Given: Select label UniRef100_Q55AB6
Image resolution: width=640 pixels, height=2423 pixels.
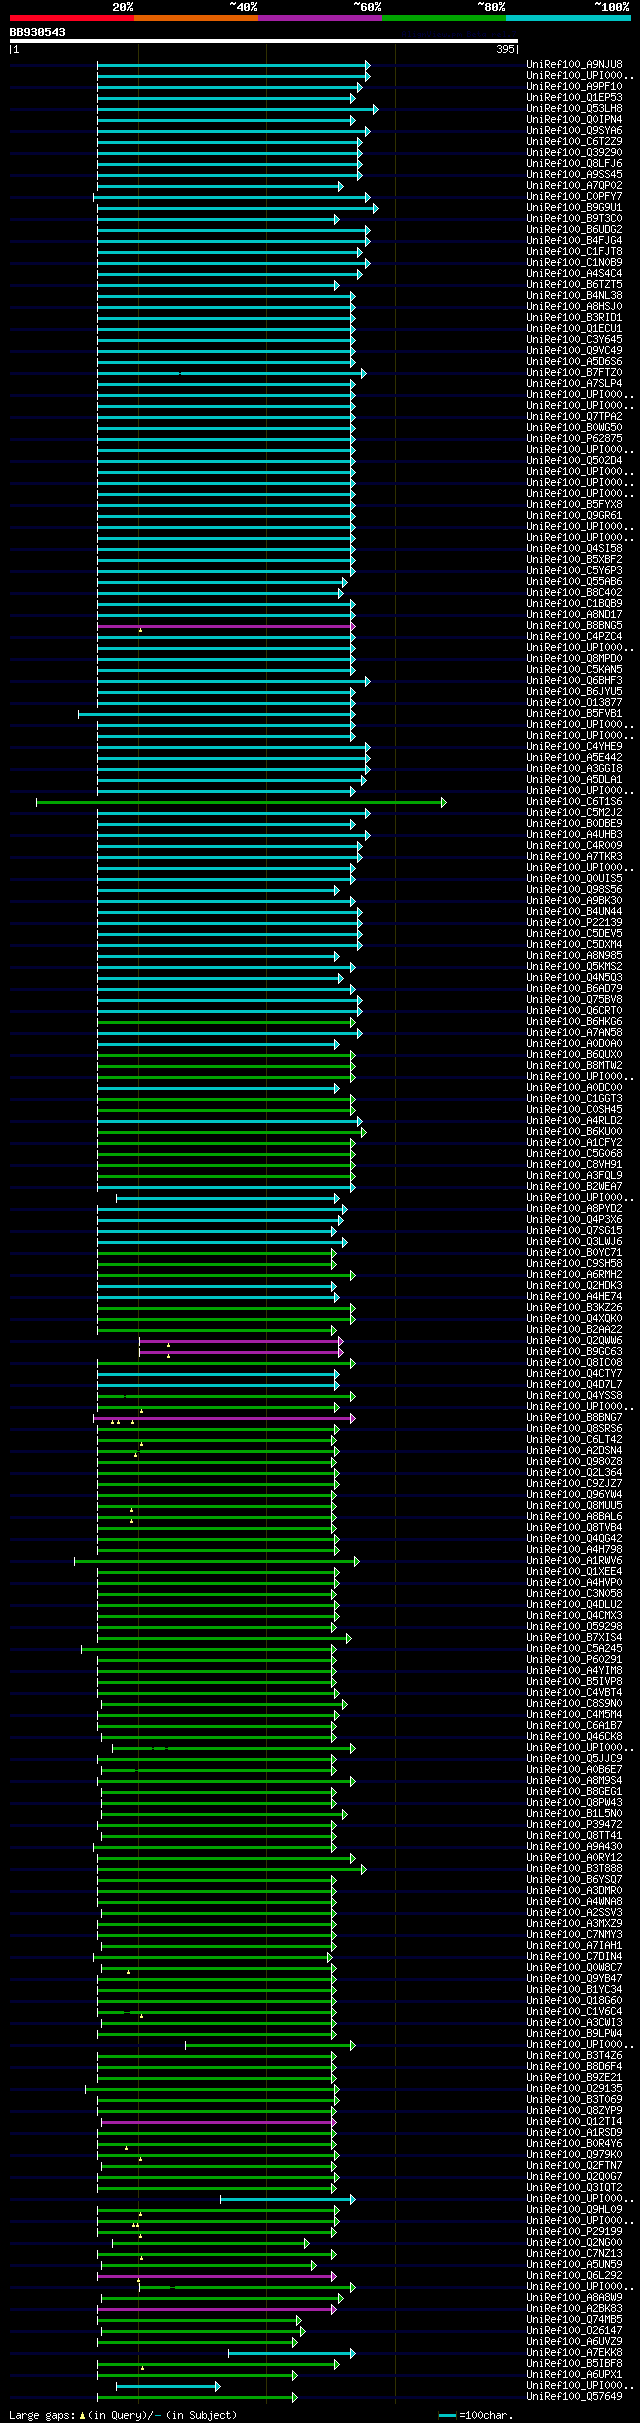Looking at the screenshot, I should pos(574,582).
